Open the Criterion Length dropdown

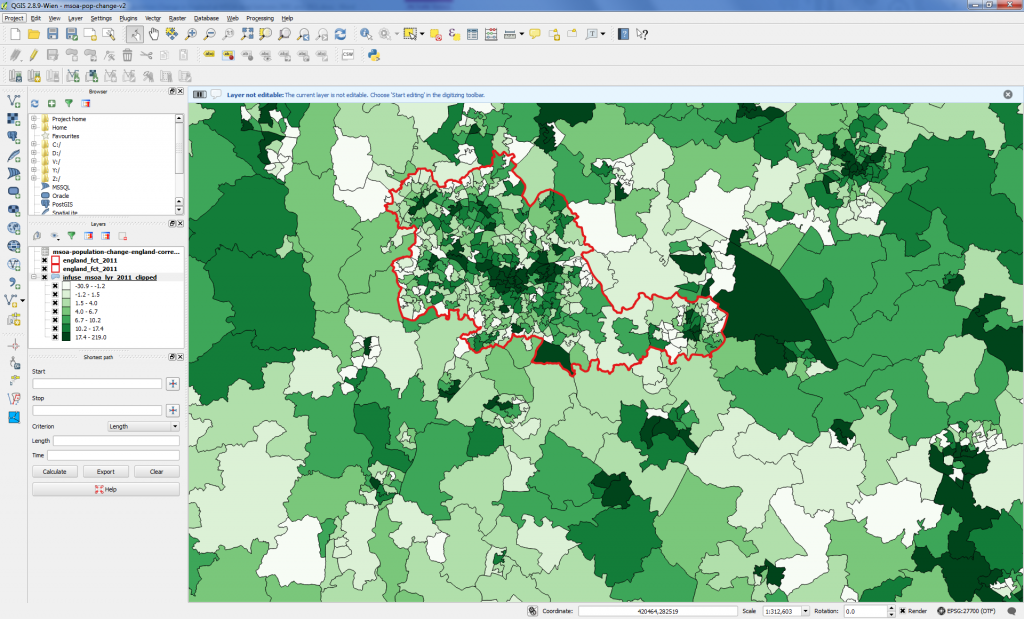pos(143,426)
